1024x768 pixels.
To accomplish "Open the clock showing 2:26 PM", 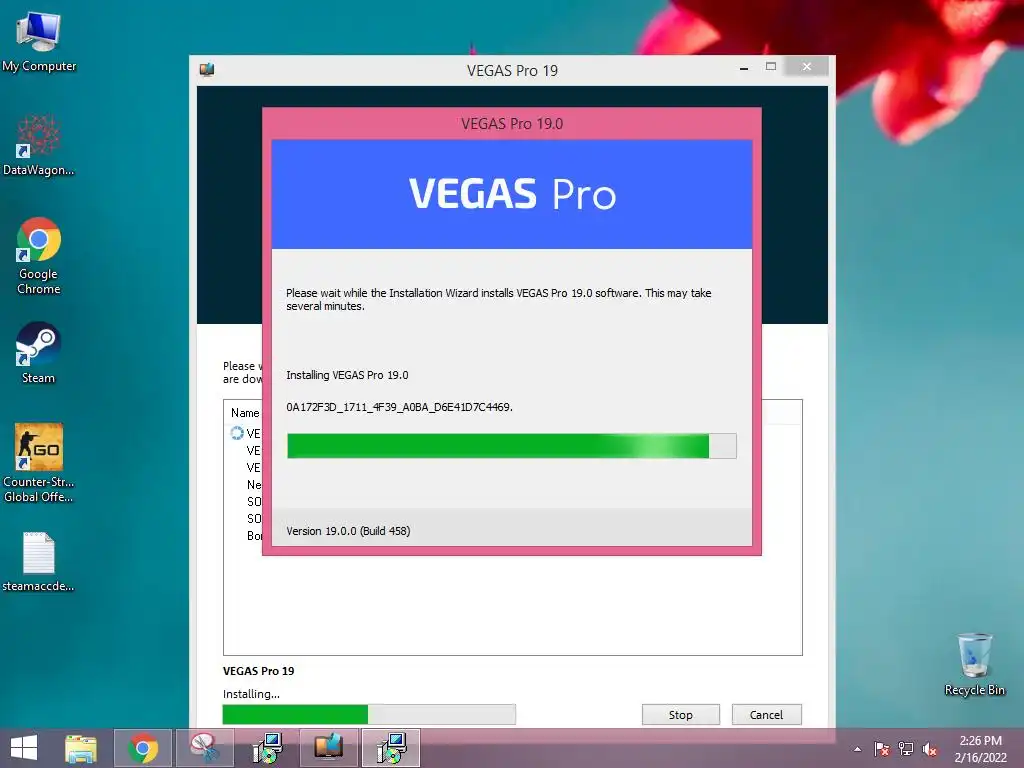I will pyautogui.click(x=980, y=749).
